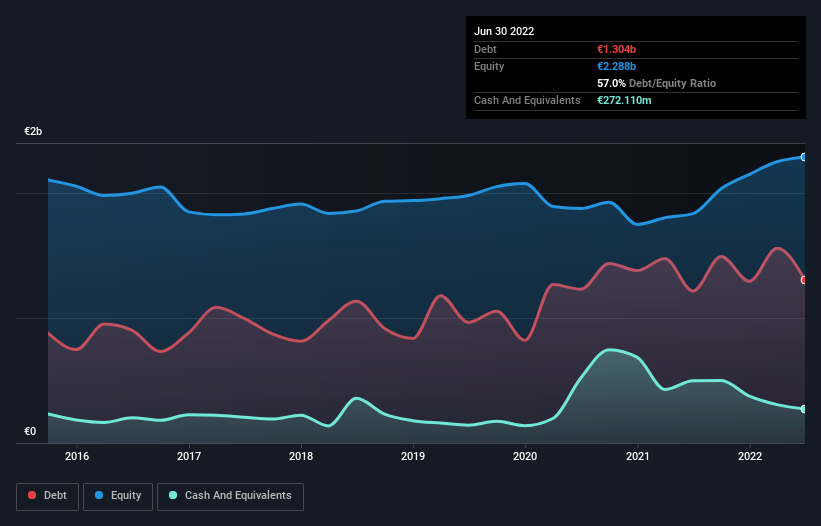Image resolution: width=821 pixels, height=526 pixels.
Task: Toggle the Equity series legend button
Action: pyautogui.click(x=118, y=496)
